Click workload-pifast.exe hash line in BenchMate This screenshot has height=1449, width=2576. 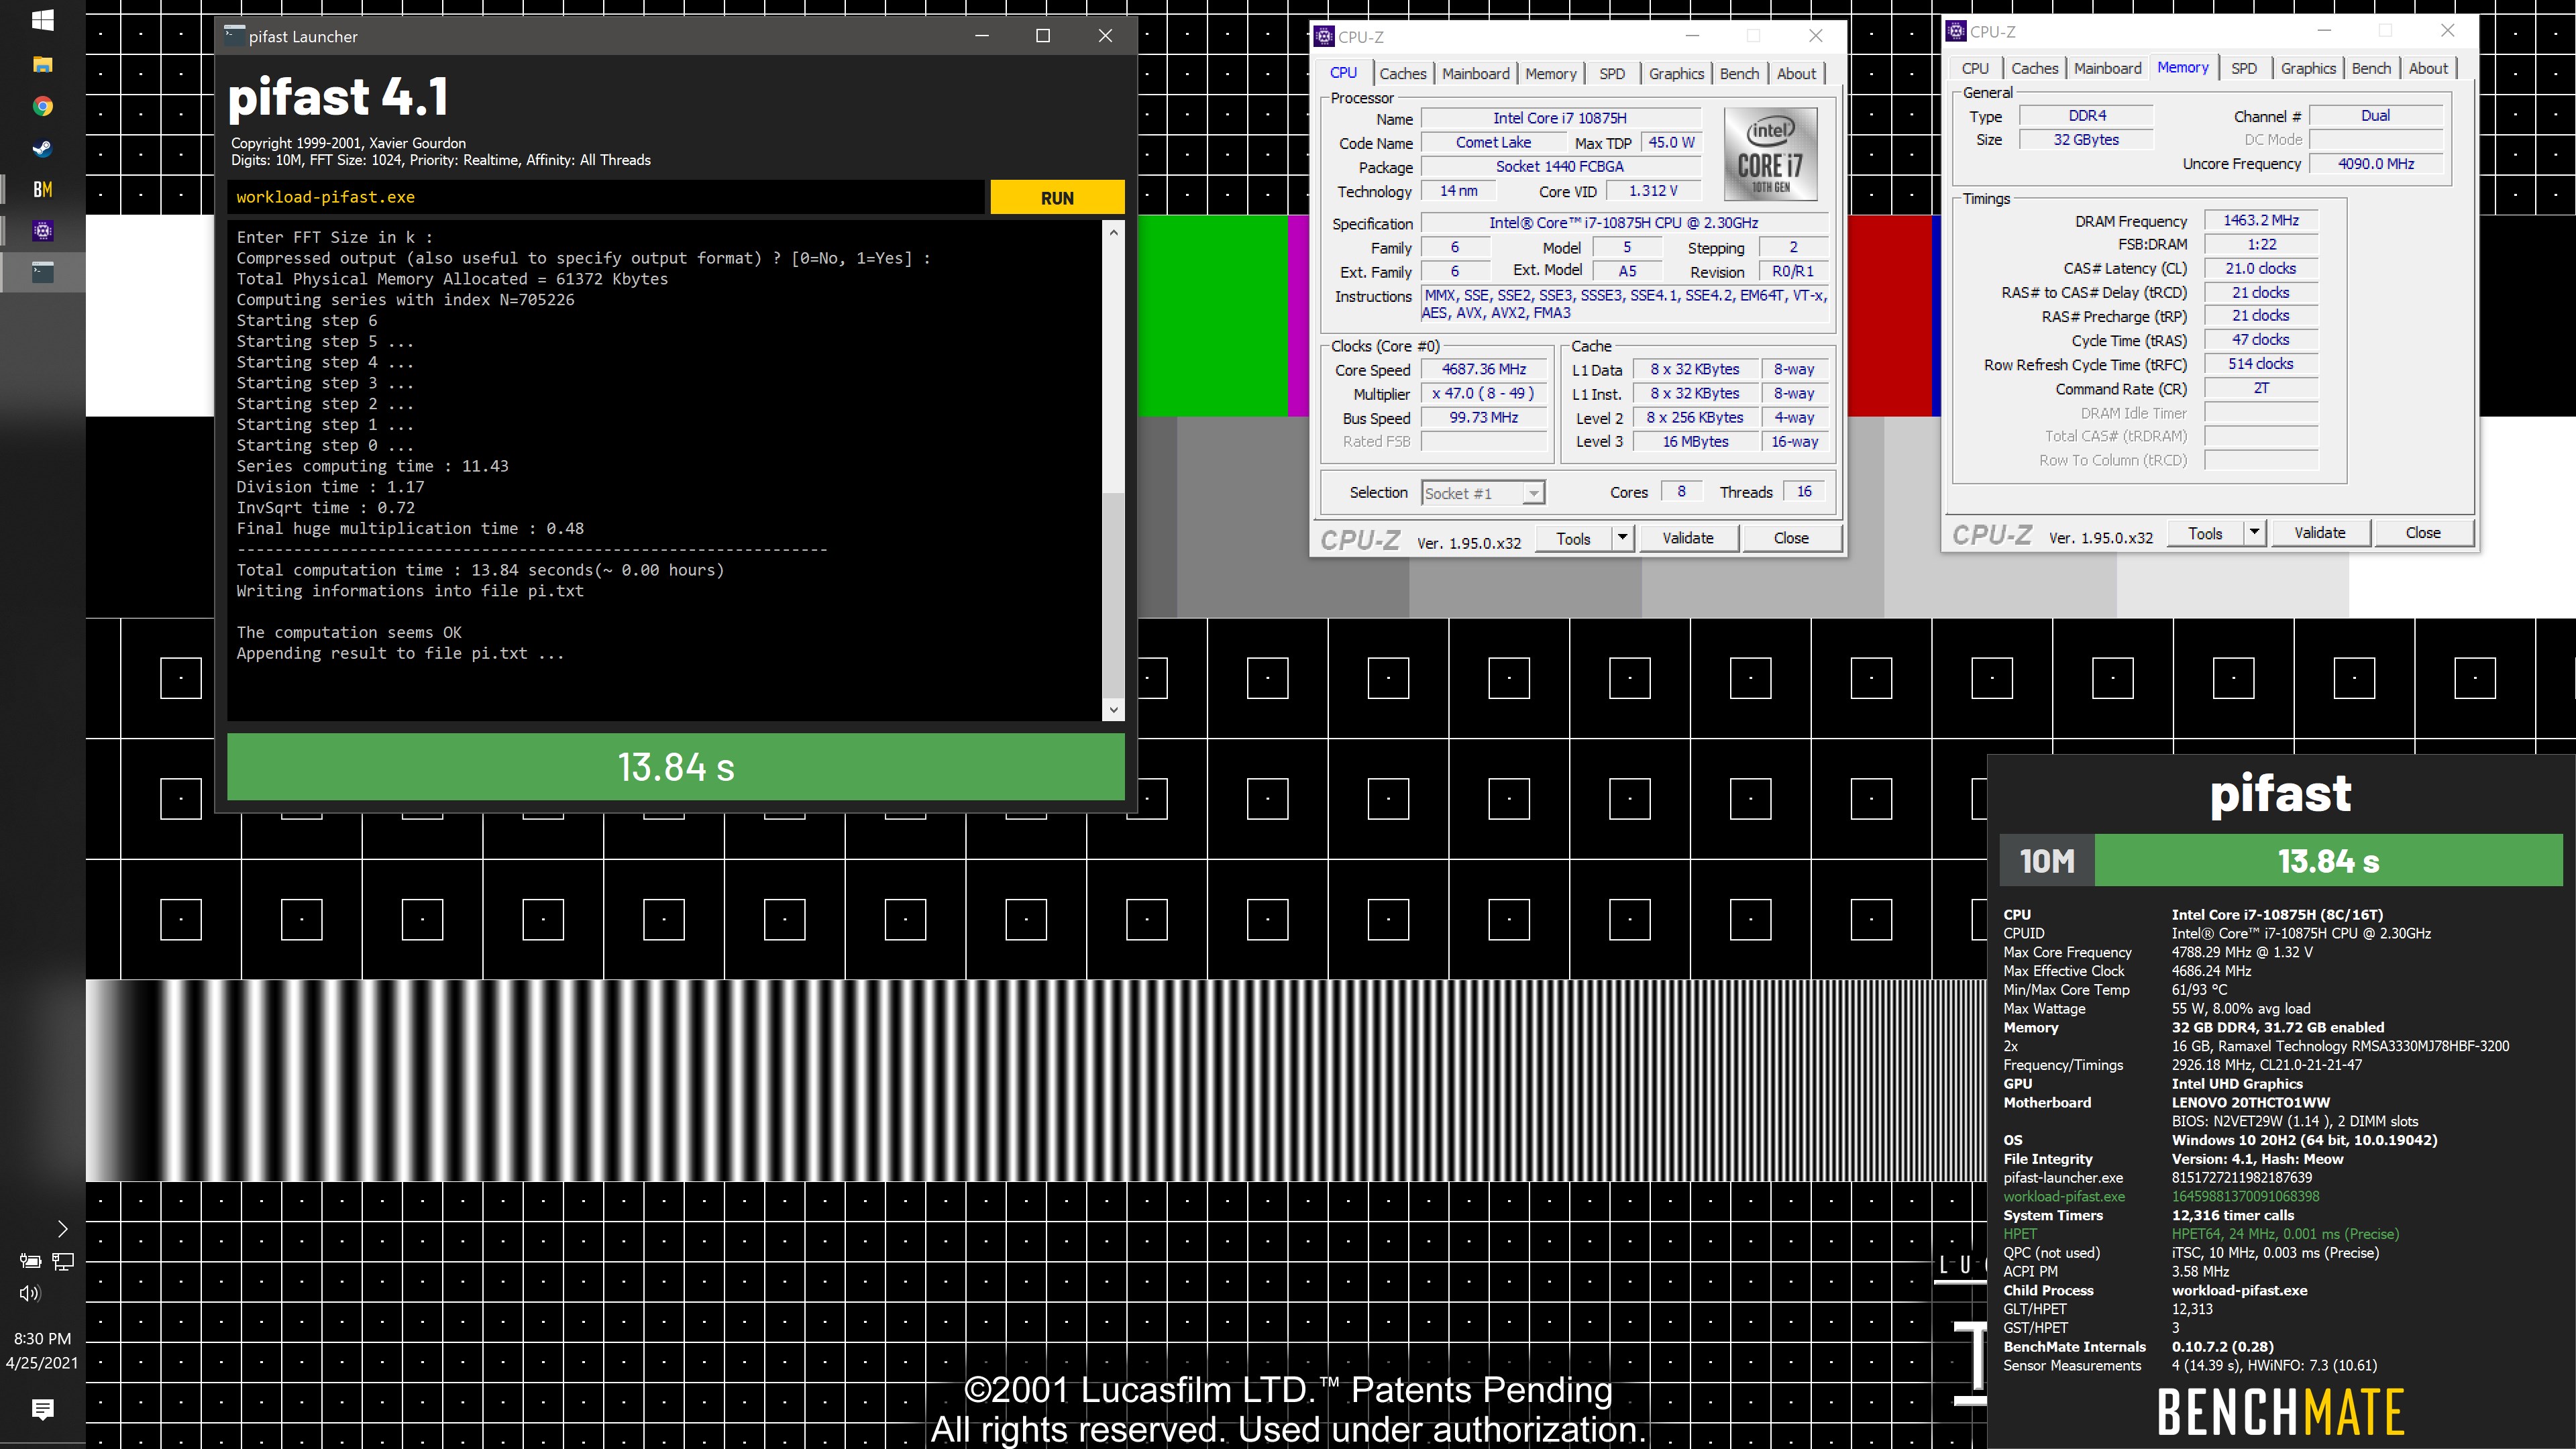point(2162,1196)
